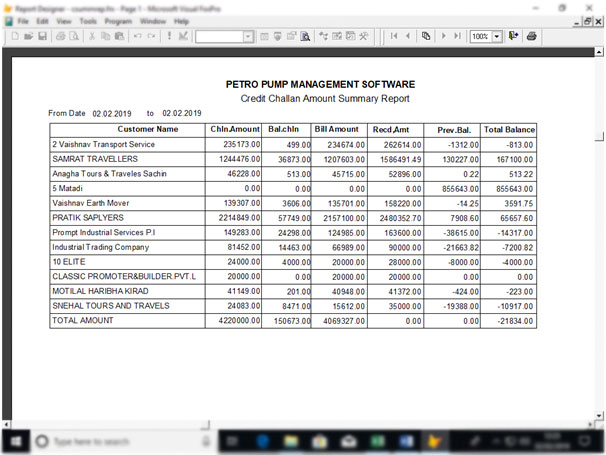Viewport: 606px width, 455px height.
Task: Go to next page of preview
Action: tap(444, 36)
